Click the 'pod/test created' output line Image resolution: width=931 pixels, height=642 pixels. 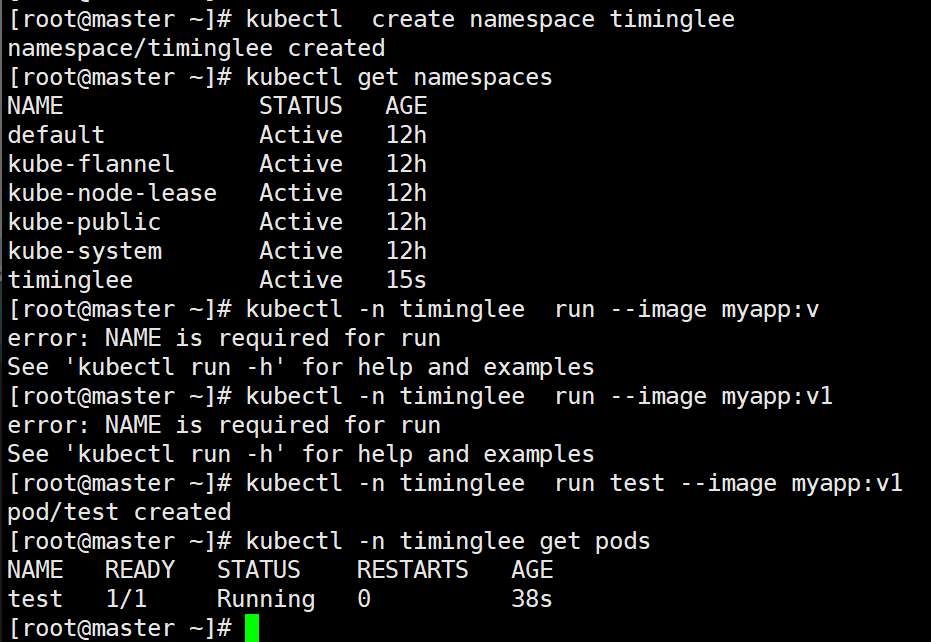pos(119,512)
